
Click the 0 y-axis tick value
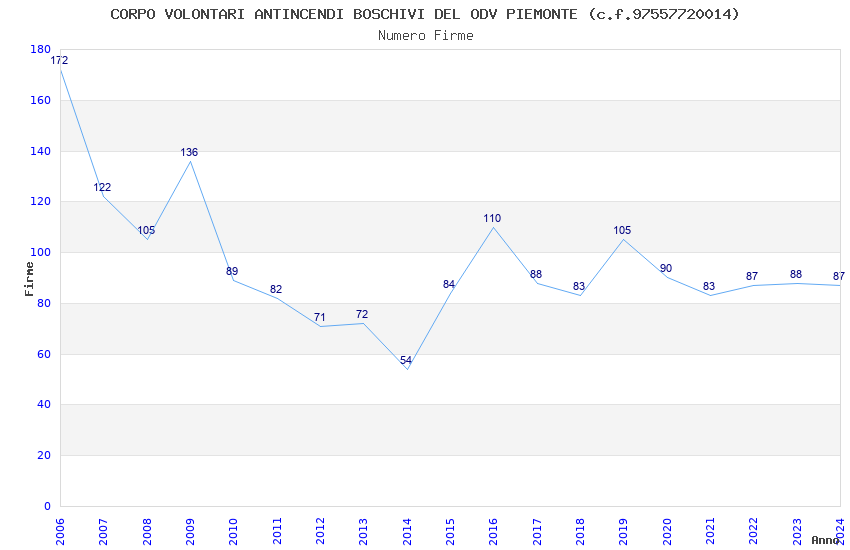[x=48, y=506]
